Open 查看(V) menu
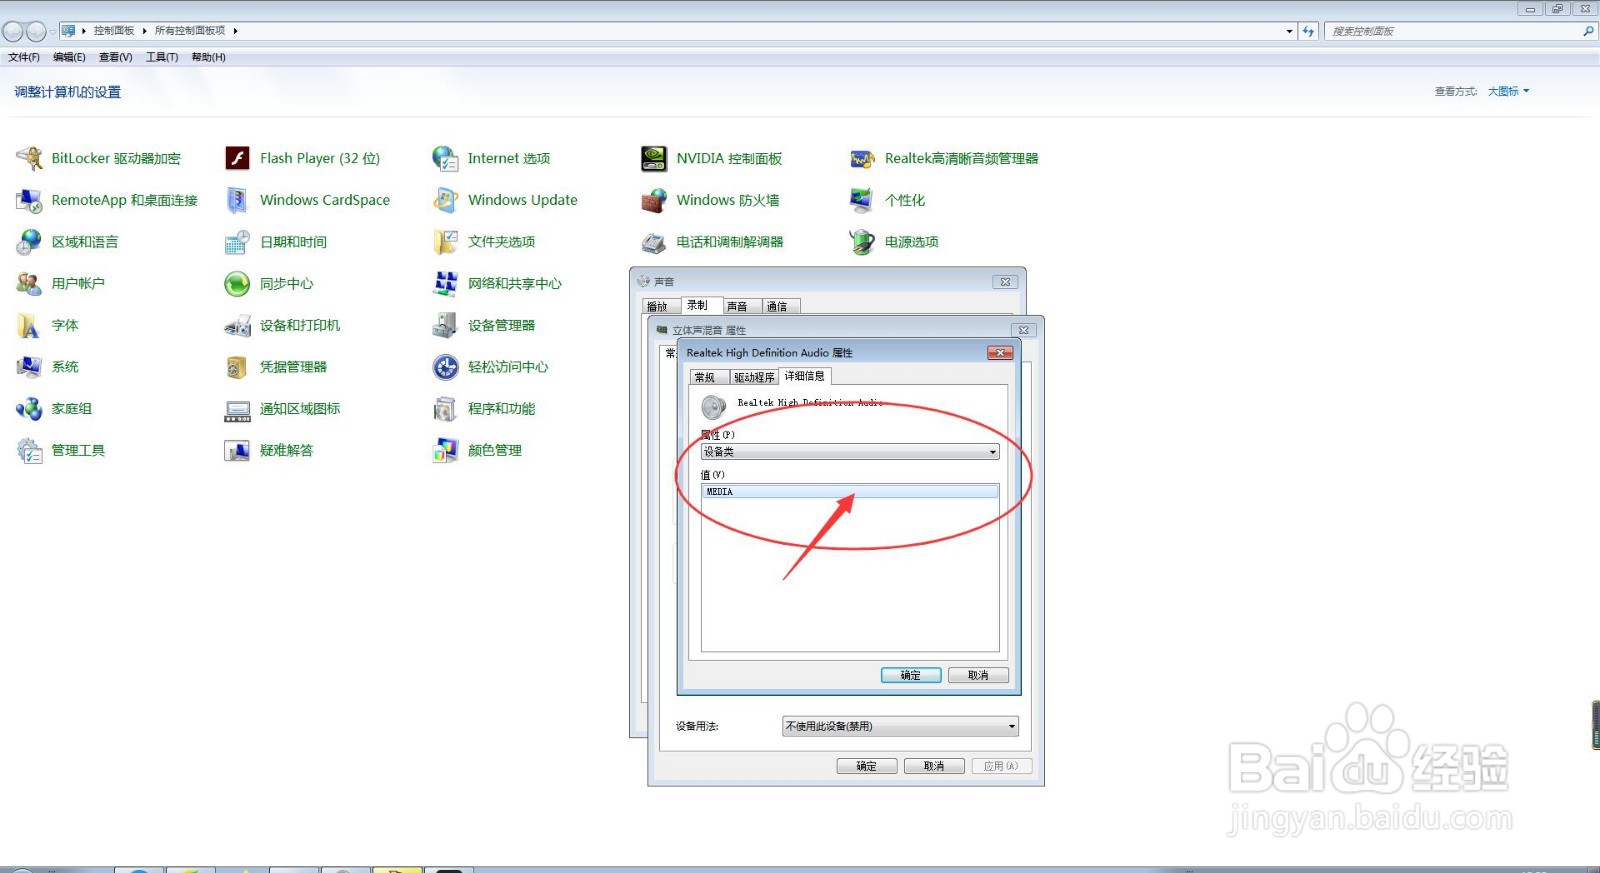1600x873 pixels. click(x=116, y=57)
